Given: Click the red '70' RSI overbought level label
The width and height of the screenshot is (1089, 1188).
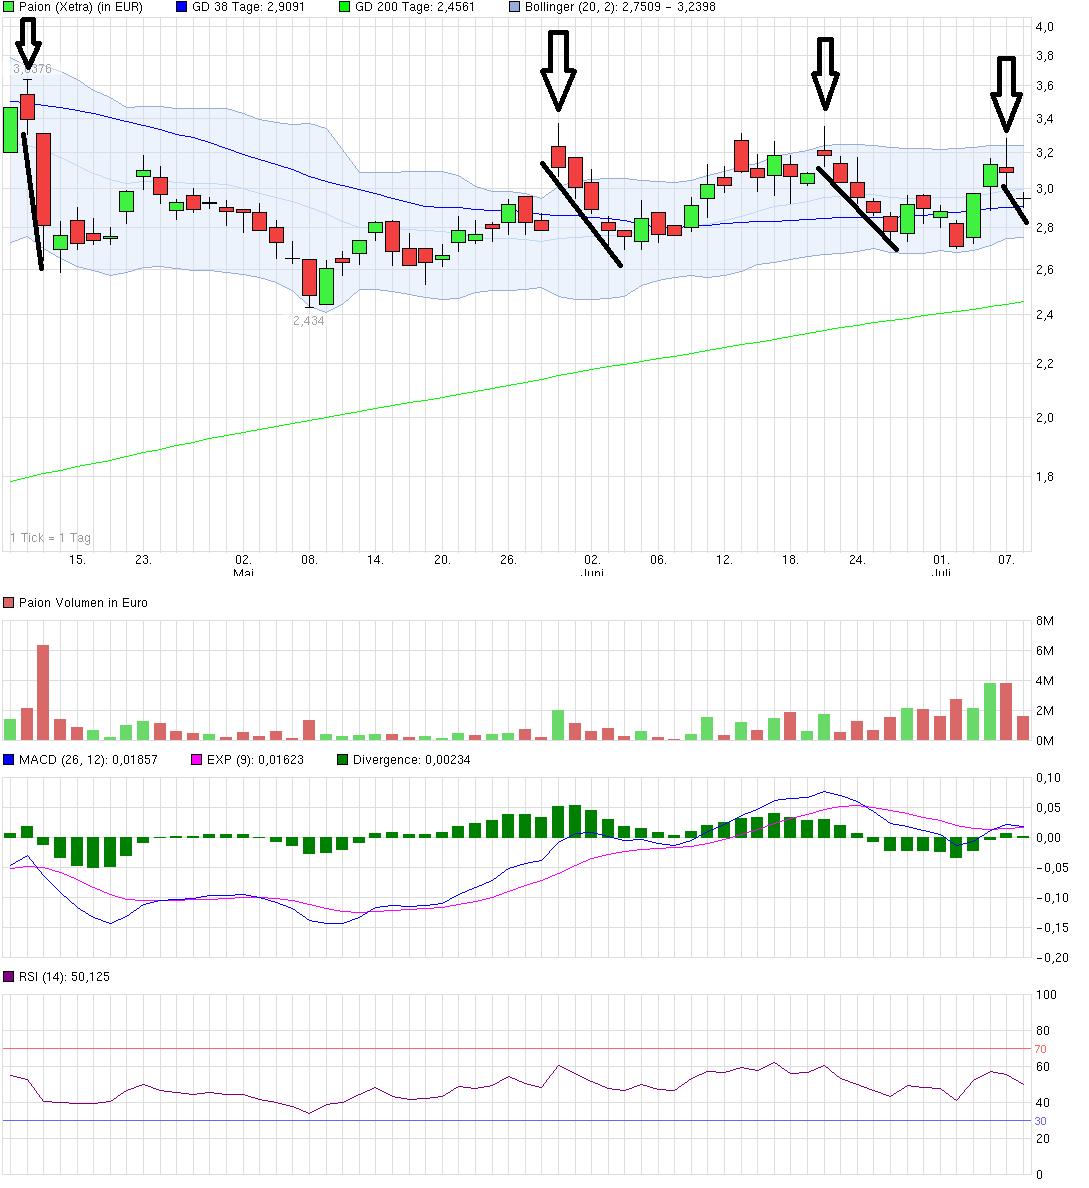Looking at the screenshot, I should pyautogui.click(x=1040, y=1049).
